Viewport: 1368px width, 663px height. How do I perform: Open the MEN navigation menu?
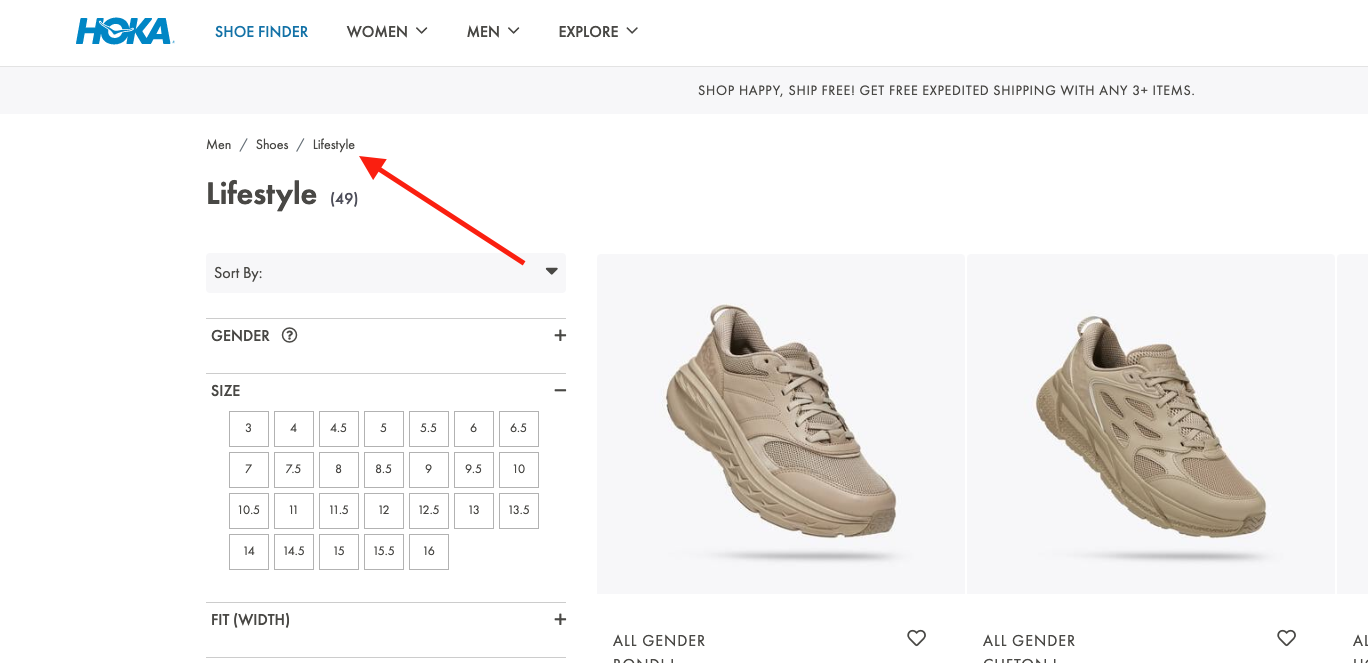(x=493, y=32)
